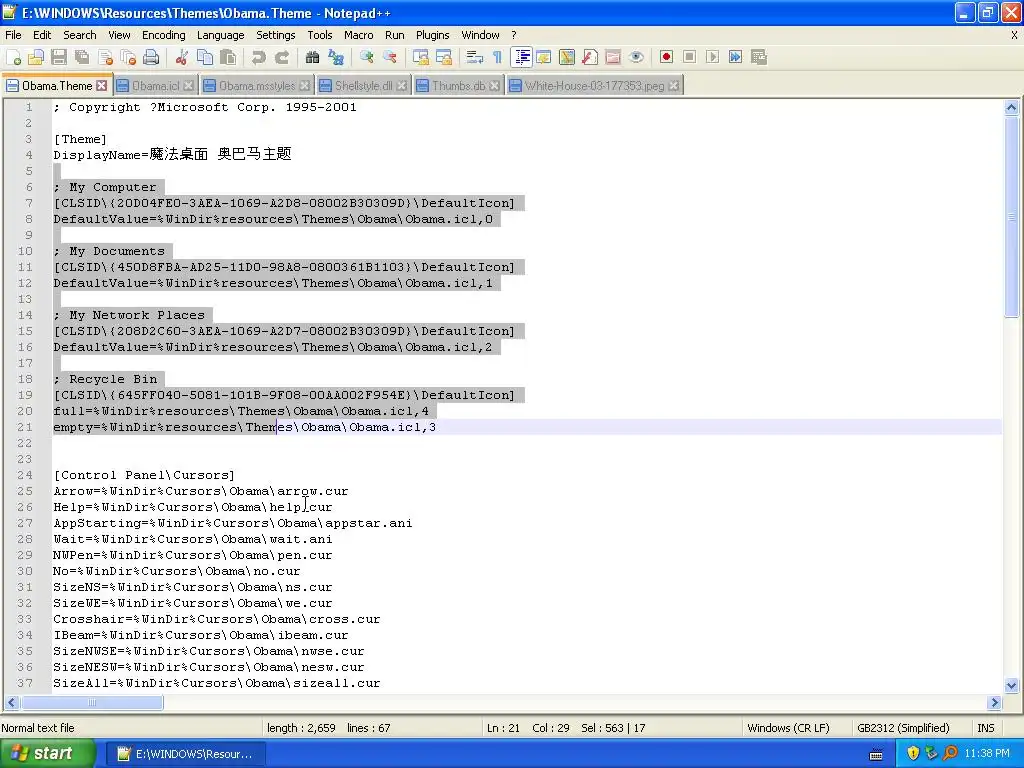Image resolution: width=1024 pixels, height=768 pixels.
Task: Save the current file via toolbar
Action: click(59, 57)
